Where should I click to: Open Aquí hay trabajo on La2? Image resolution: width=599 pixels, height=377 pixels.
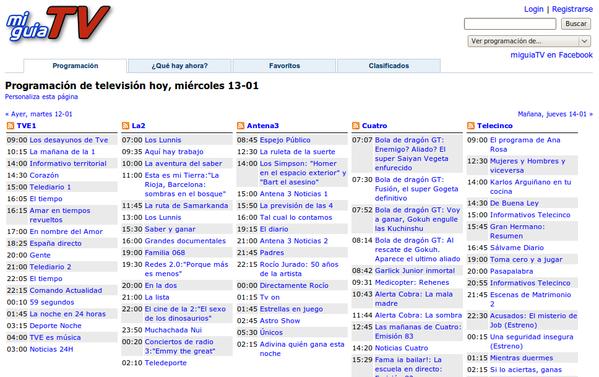tap(174, 152)
